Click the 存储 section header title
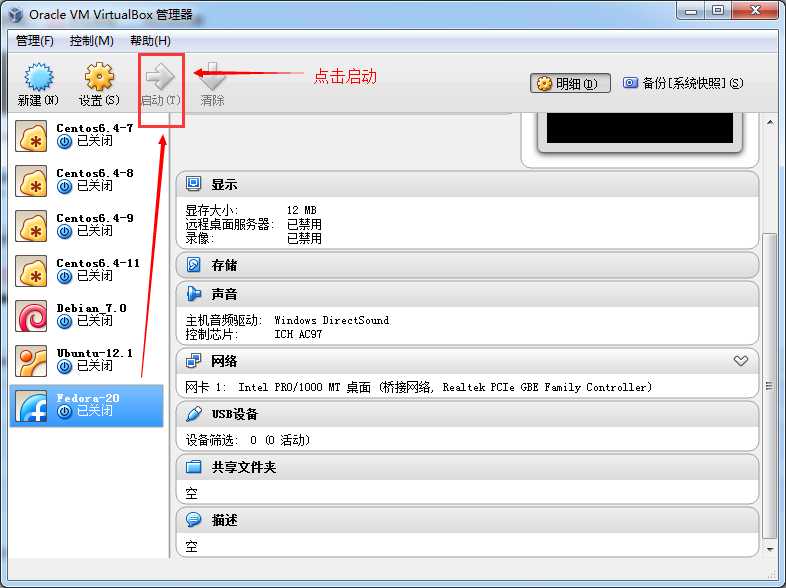The width and height of the screenshot is (786, 588). point(224,265)
